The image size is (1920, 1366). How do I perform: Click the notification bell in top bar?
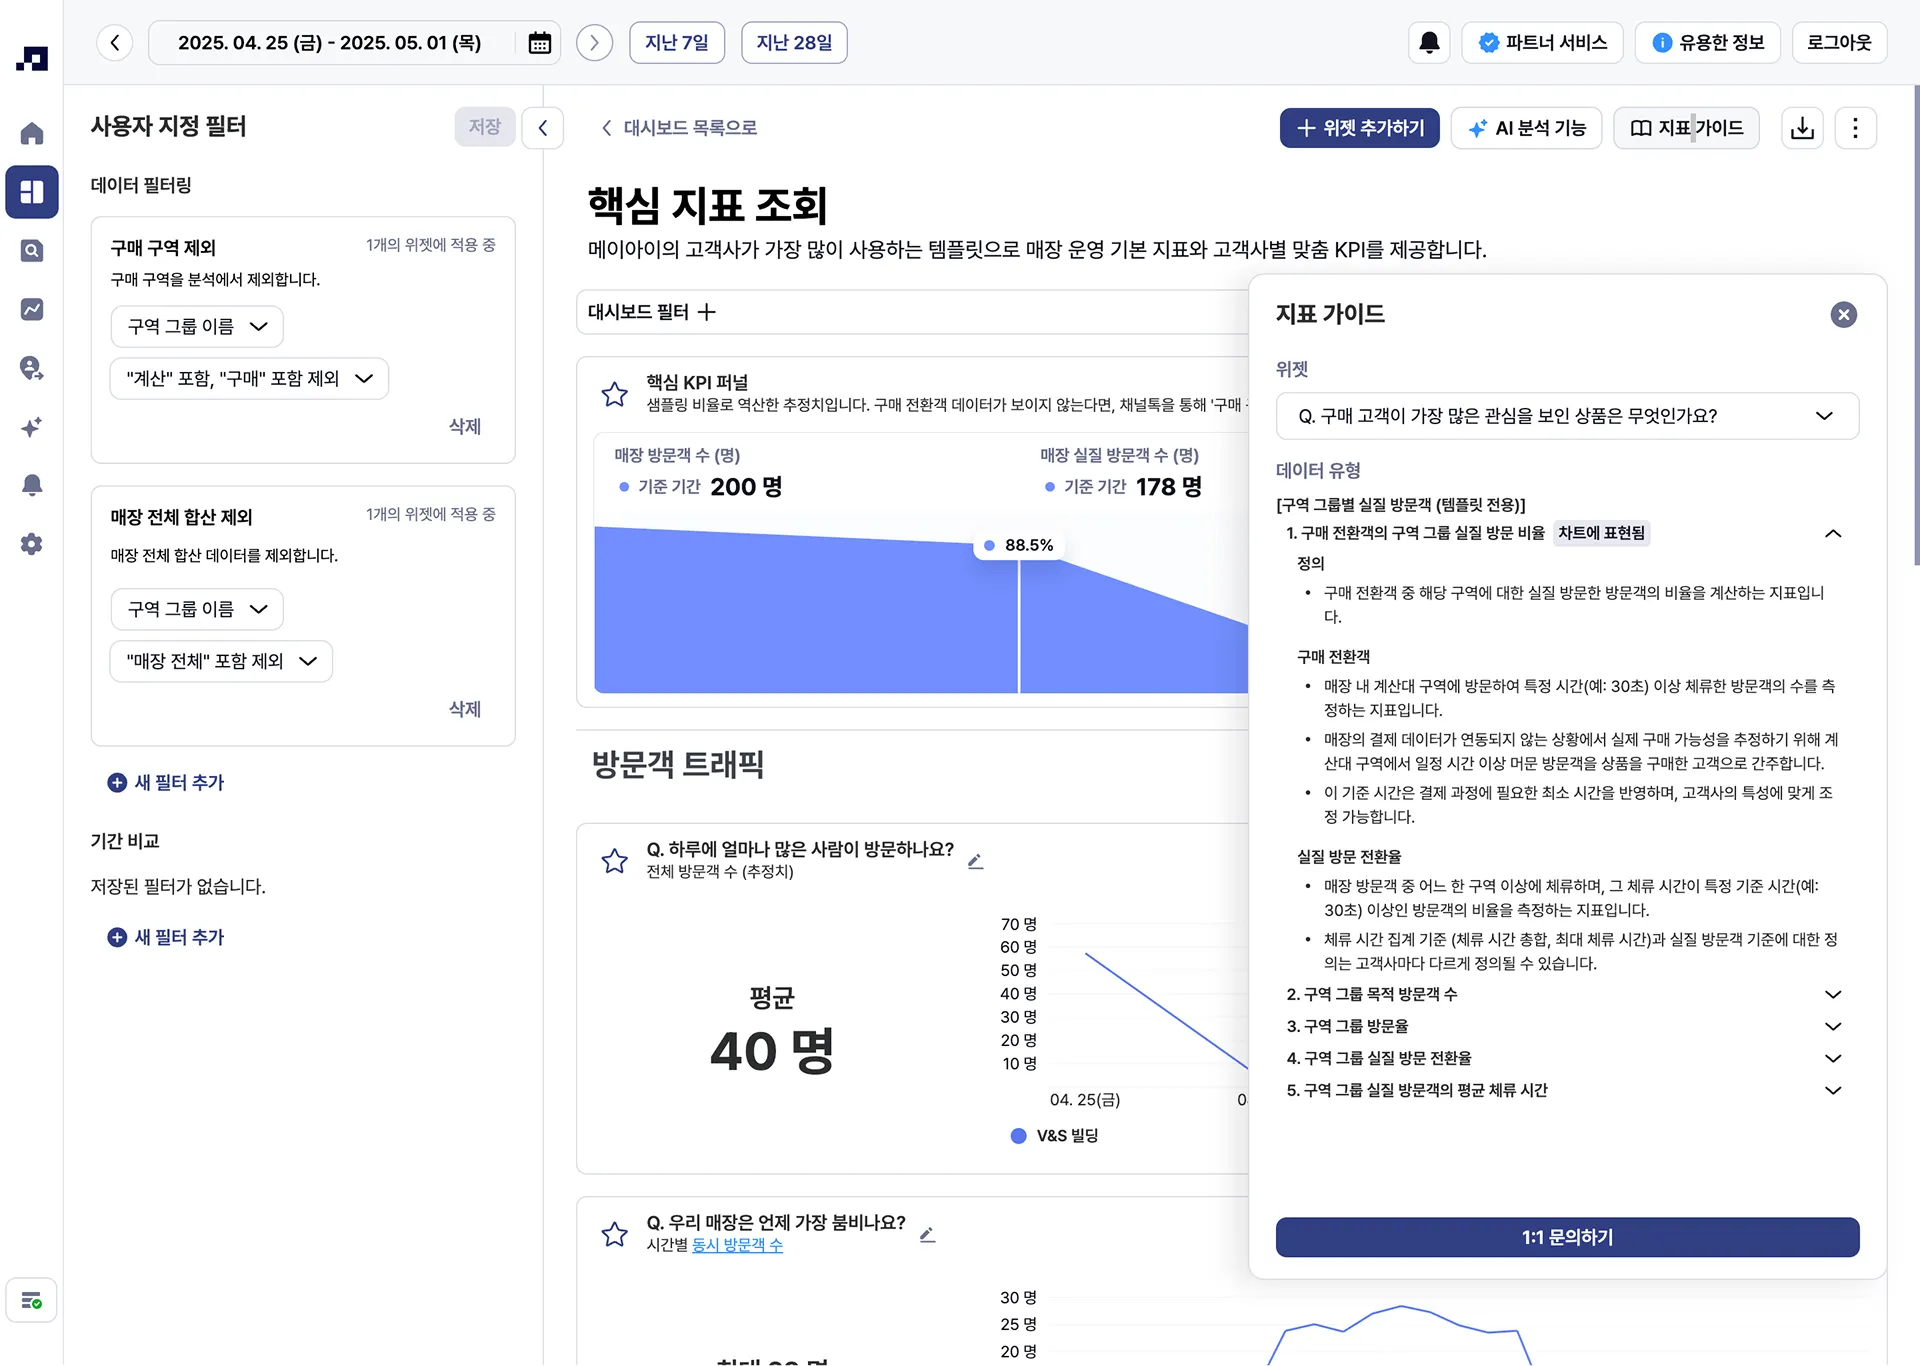pos(1429,43)
